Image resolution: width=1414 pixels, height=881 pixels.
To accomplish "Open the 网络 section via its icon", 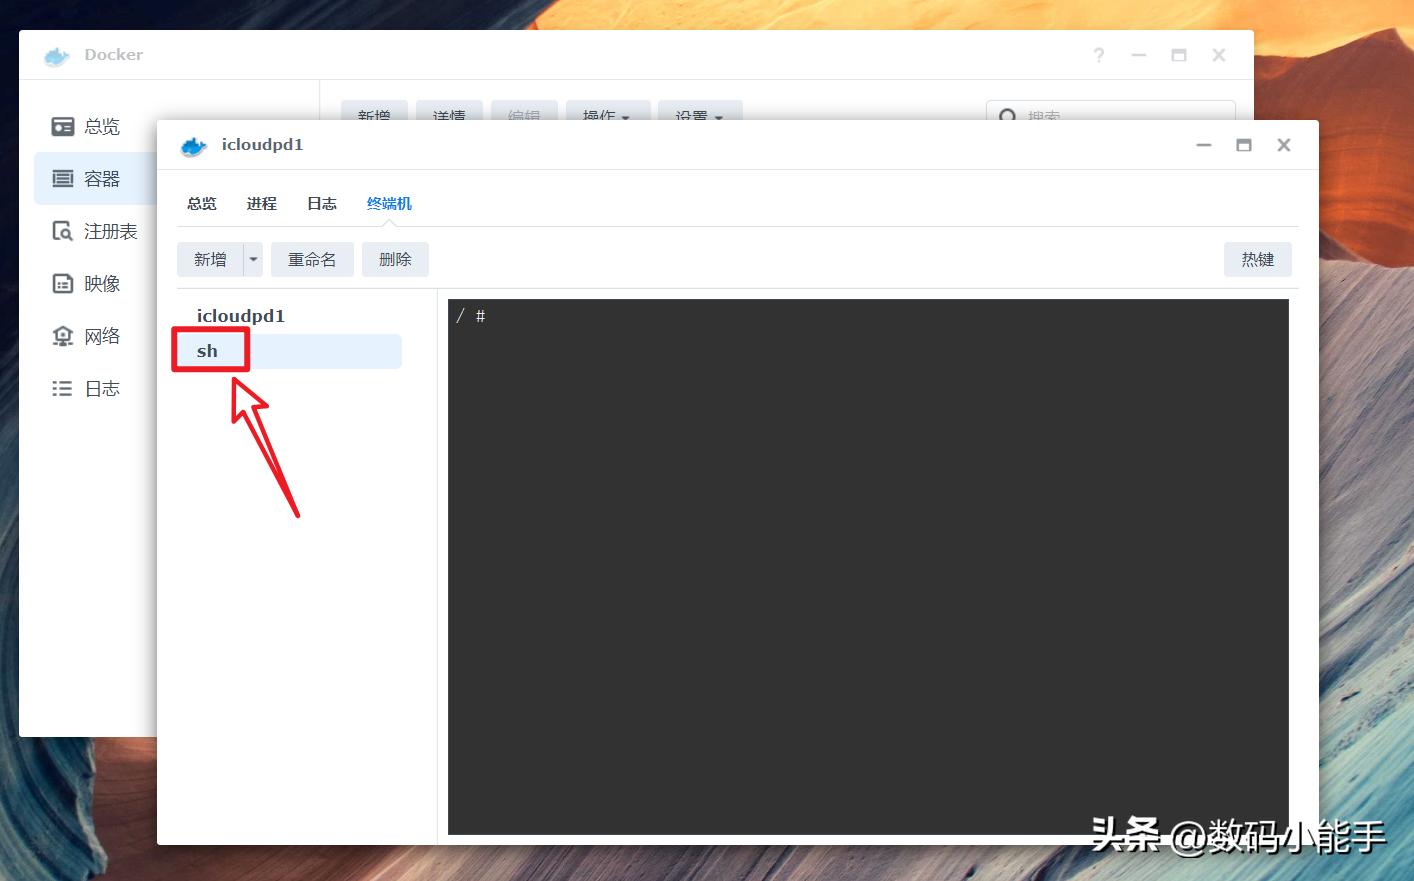I will [x=62, y=336].
